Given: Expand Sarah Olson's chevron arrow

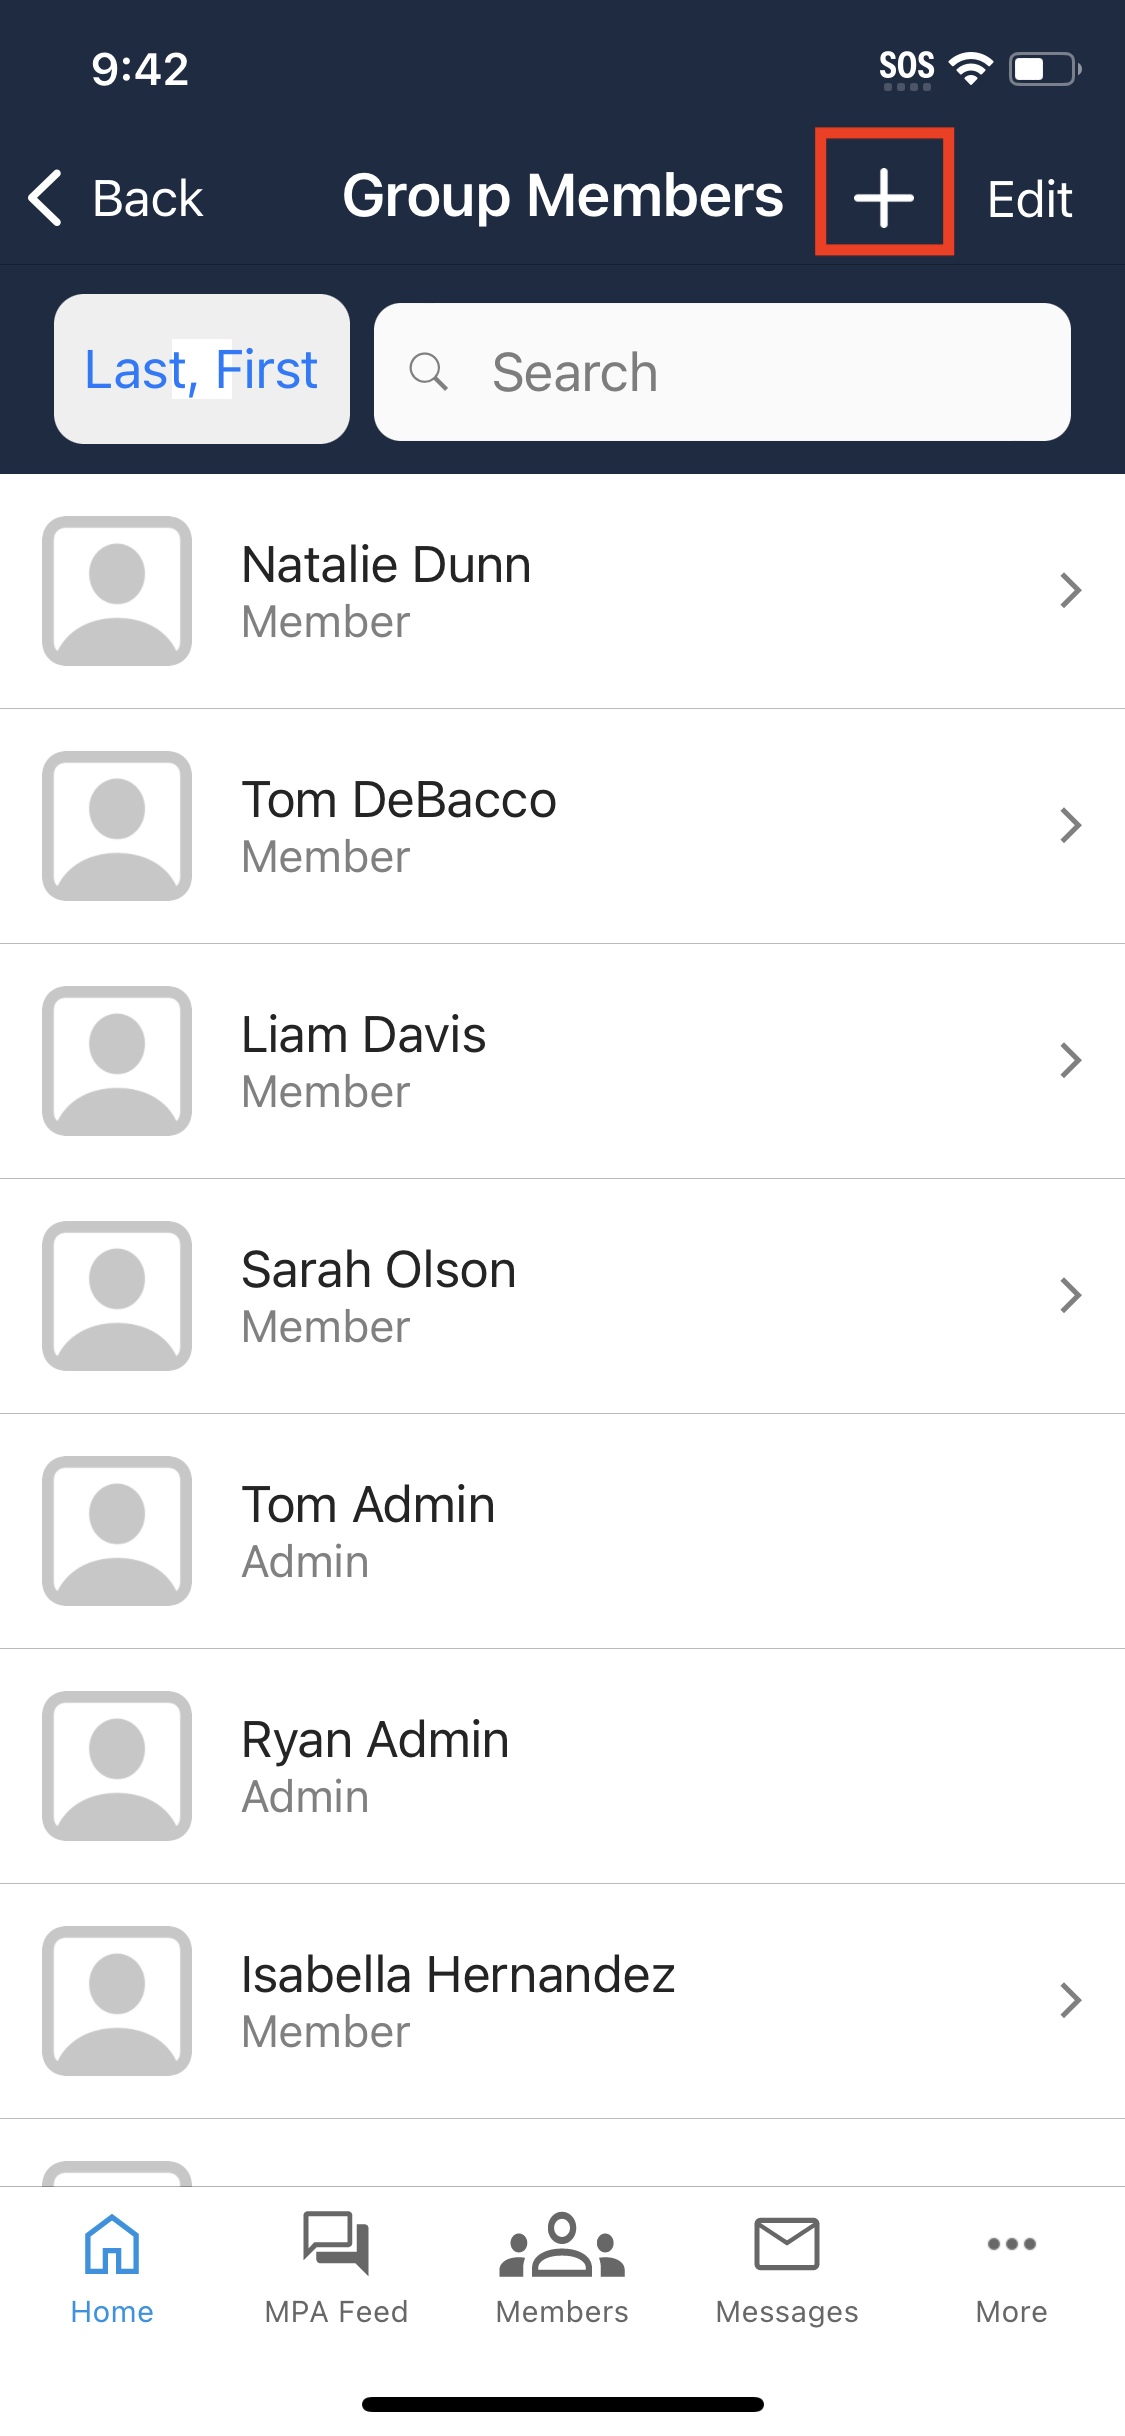Looking at the screenshot, I should 1070,1296.
